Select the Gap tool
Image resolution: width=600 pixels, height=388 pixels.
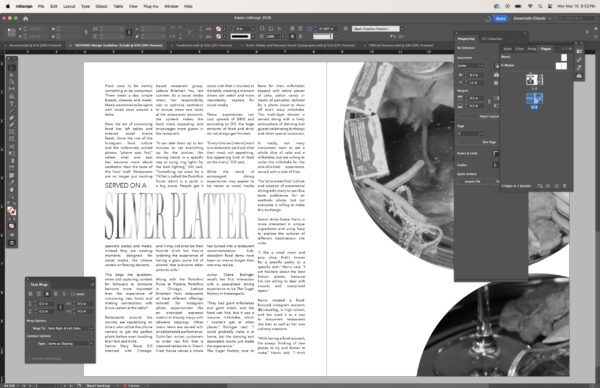[x=12, y=89]
